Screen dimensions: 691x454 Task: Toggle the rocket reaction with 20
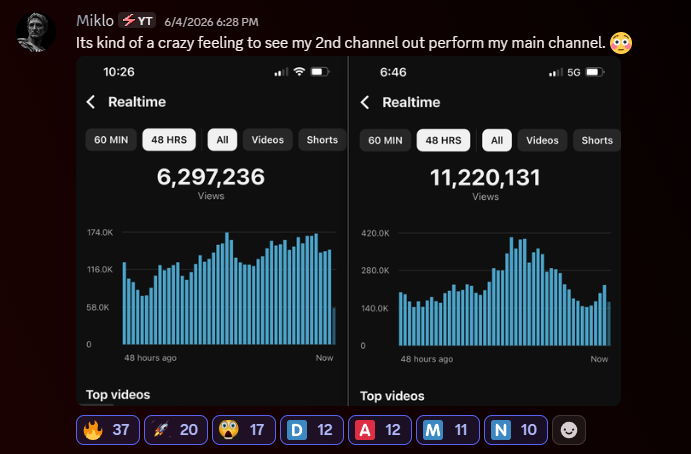pyautogui.click(x=176, y=430)
